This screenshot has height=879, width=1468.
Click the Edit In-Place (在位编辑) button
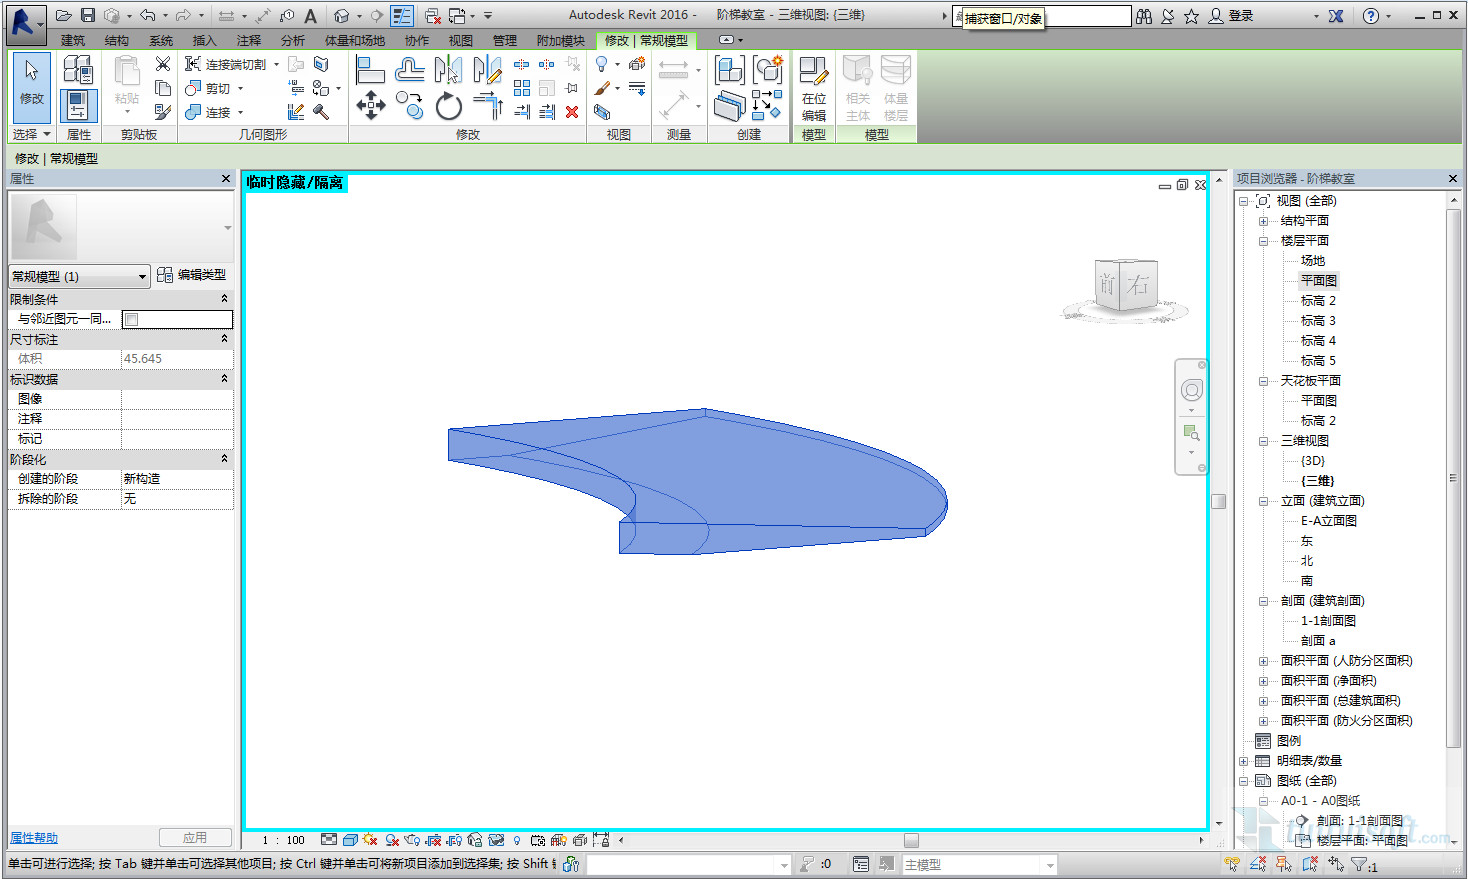[x=814, y=88]
